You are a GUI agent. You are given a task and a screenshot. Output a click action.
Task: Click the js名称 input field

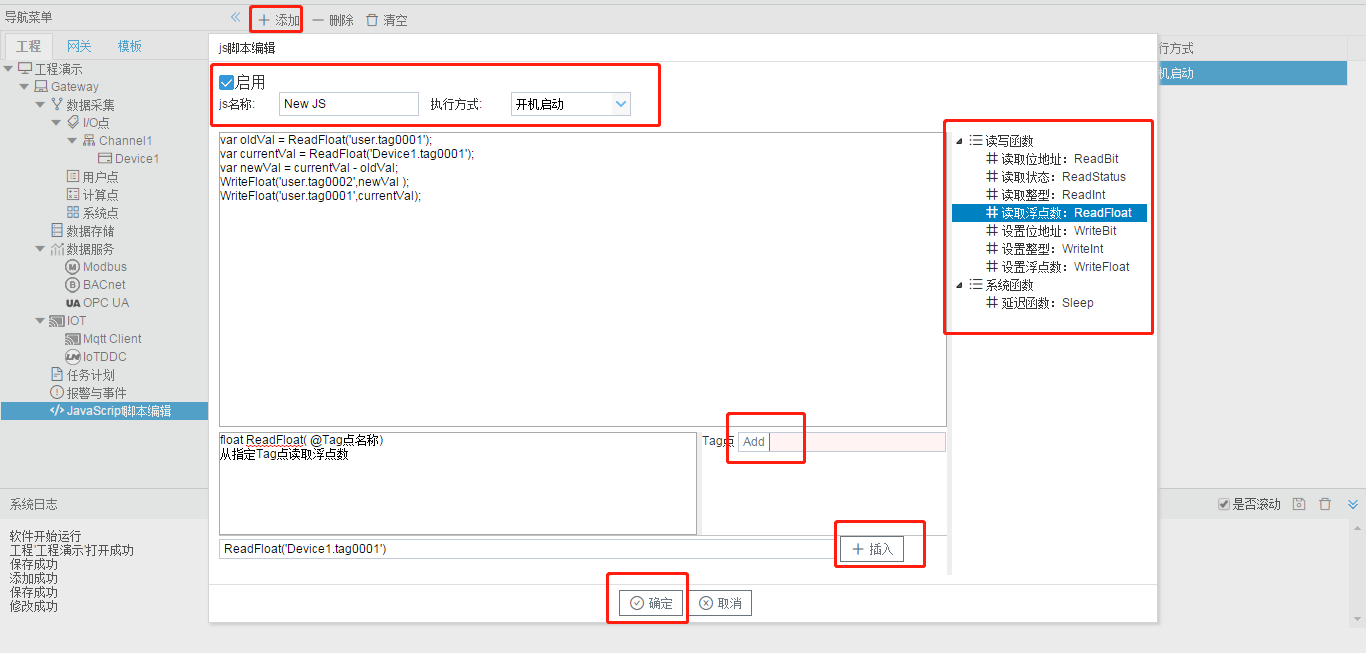click(348, 104)
